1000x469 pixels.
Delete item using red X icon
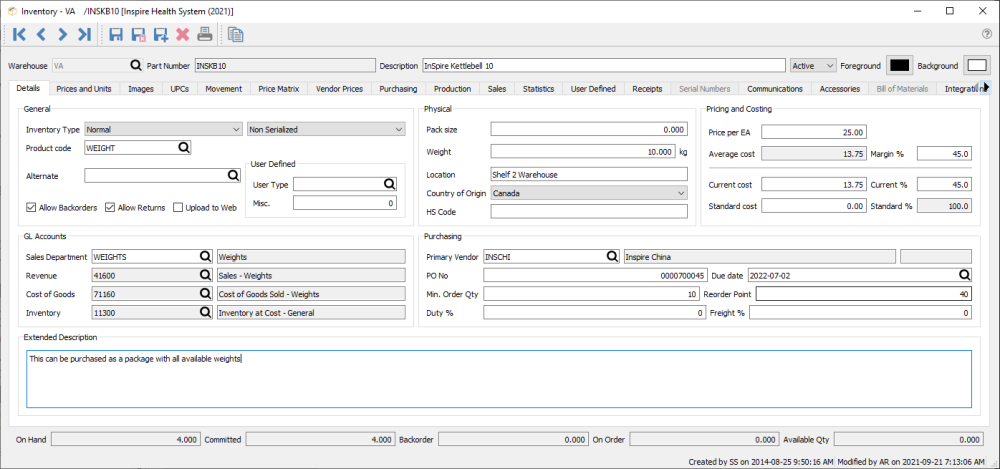(x=183, y=35)
